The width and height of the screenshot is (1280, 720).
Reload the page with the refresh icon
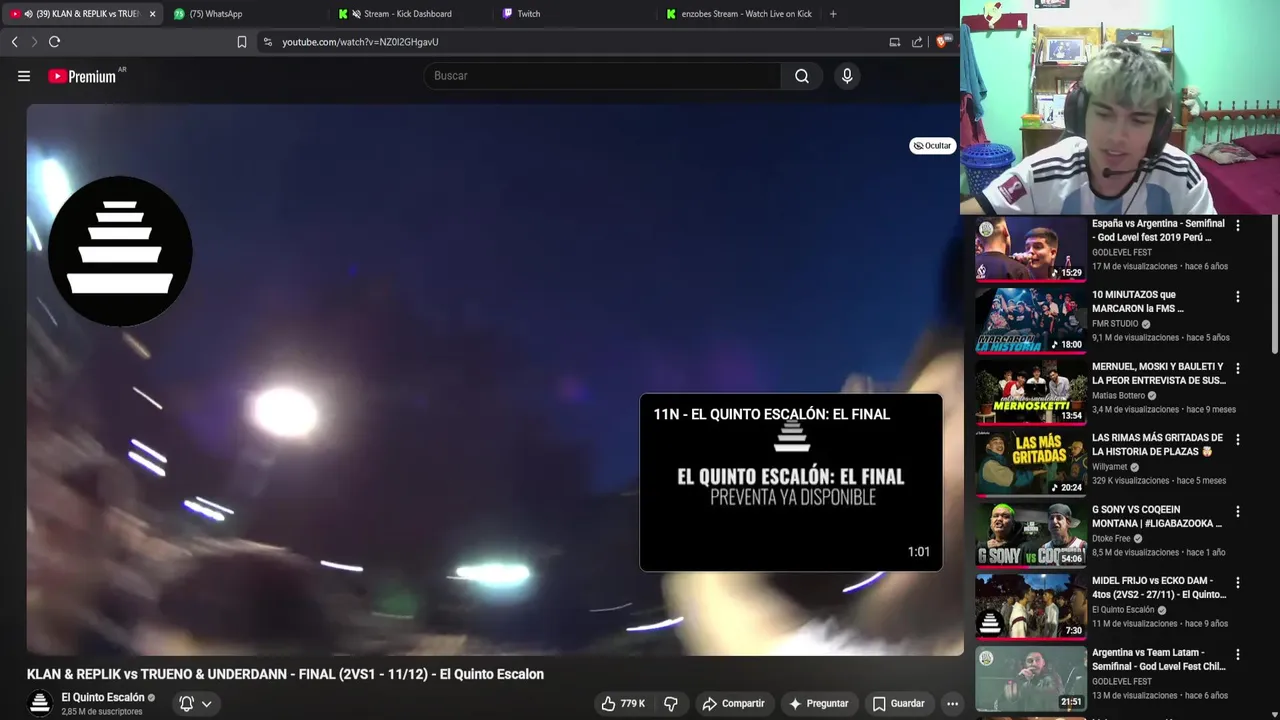54,42
